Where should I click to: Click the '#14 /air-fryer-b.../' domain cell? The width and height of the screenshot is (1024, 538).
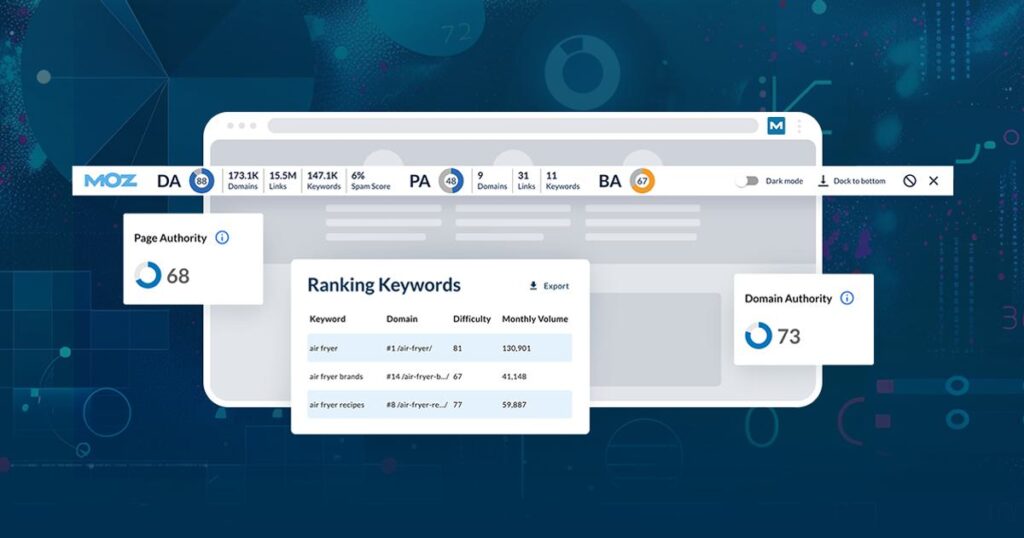[x=417, y=376]
